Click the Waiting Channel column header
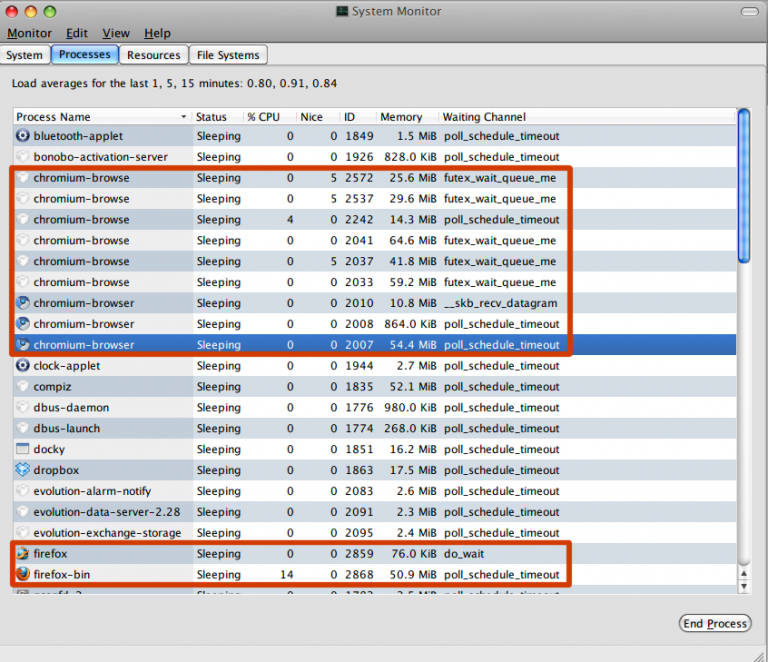 coord(484,117)
